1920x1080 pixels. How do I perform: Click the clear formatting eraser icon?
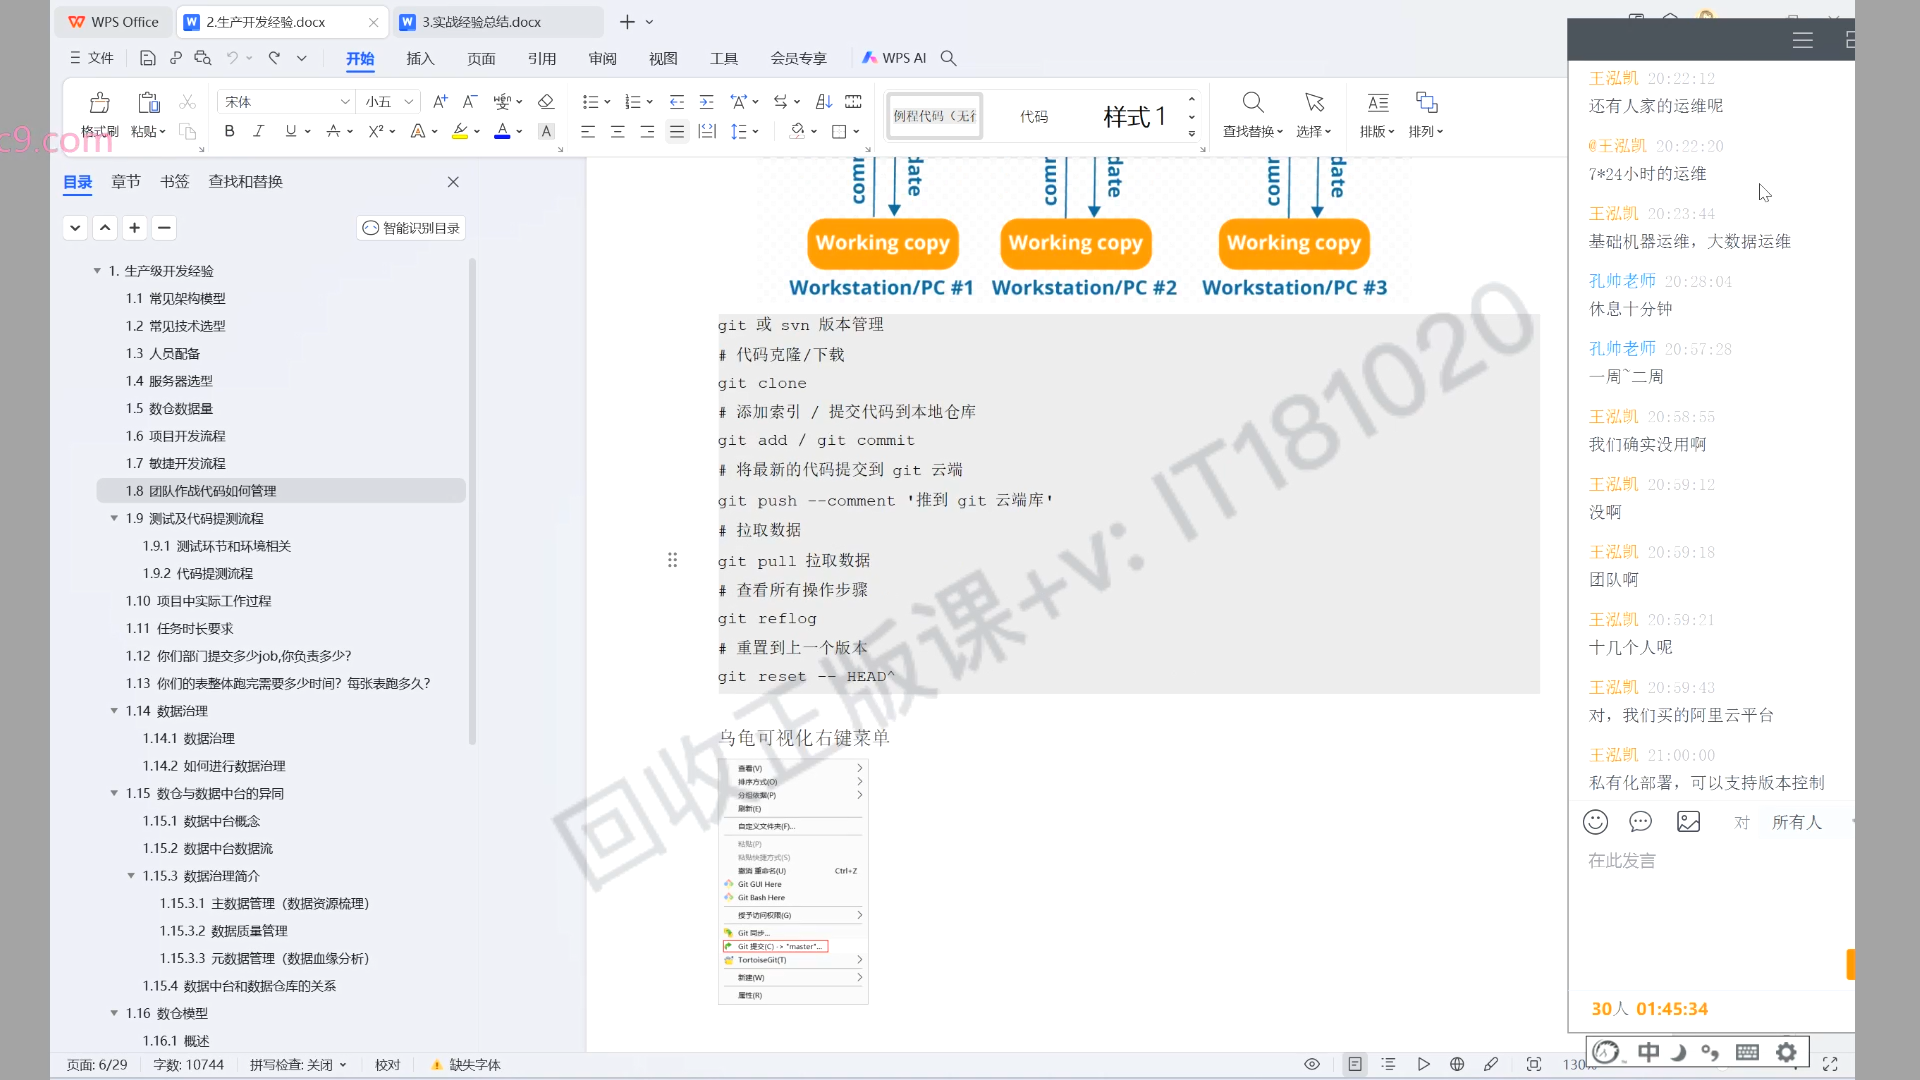coord(545,102)
